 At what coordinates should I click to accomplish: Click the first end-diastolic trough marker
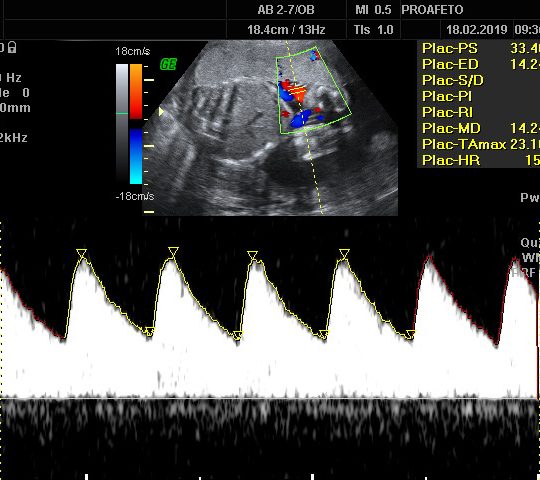pos(149,332)
